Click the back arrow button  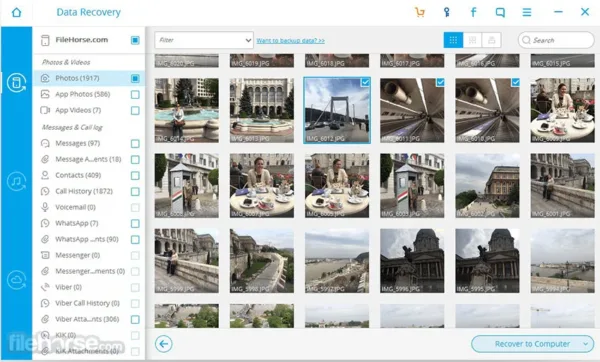[164, 344]
